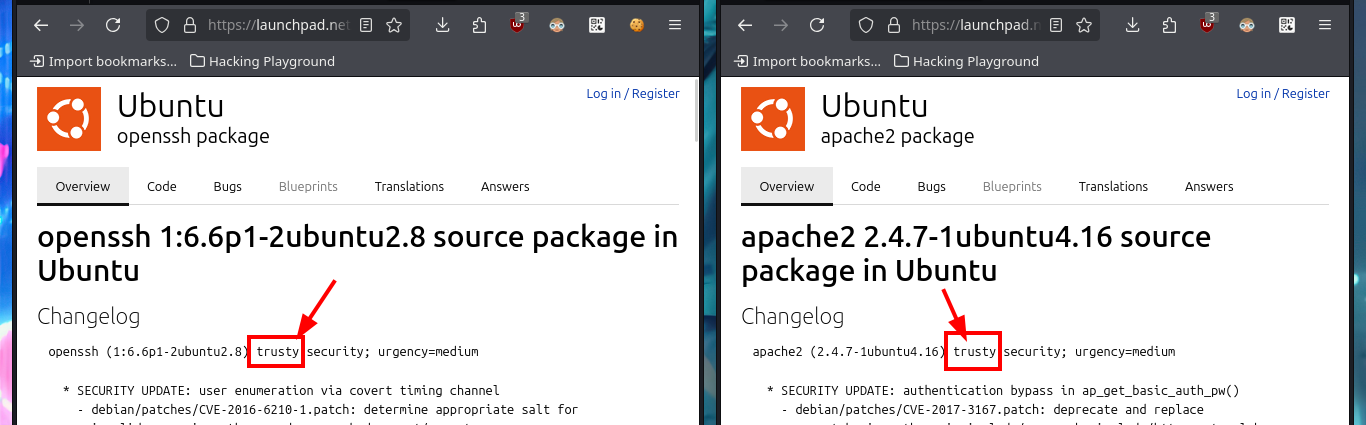This screenshot has height=425, width=1366.
Task: Open QR code extension in openssh window
Action: pyautogui.click(x=597, y=25)
